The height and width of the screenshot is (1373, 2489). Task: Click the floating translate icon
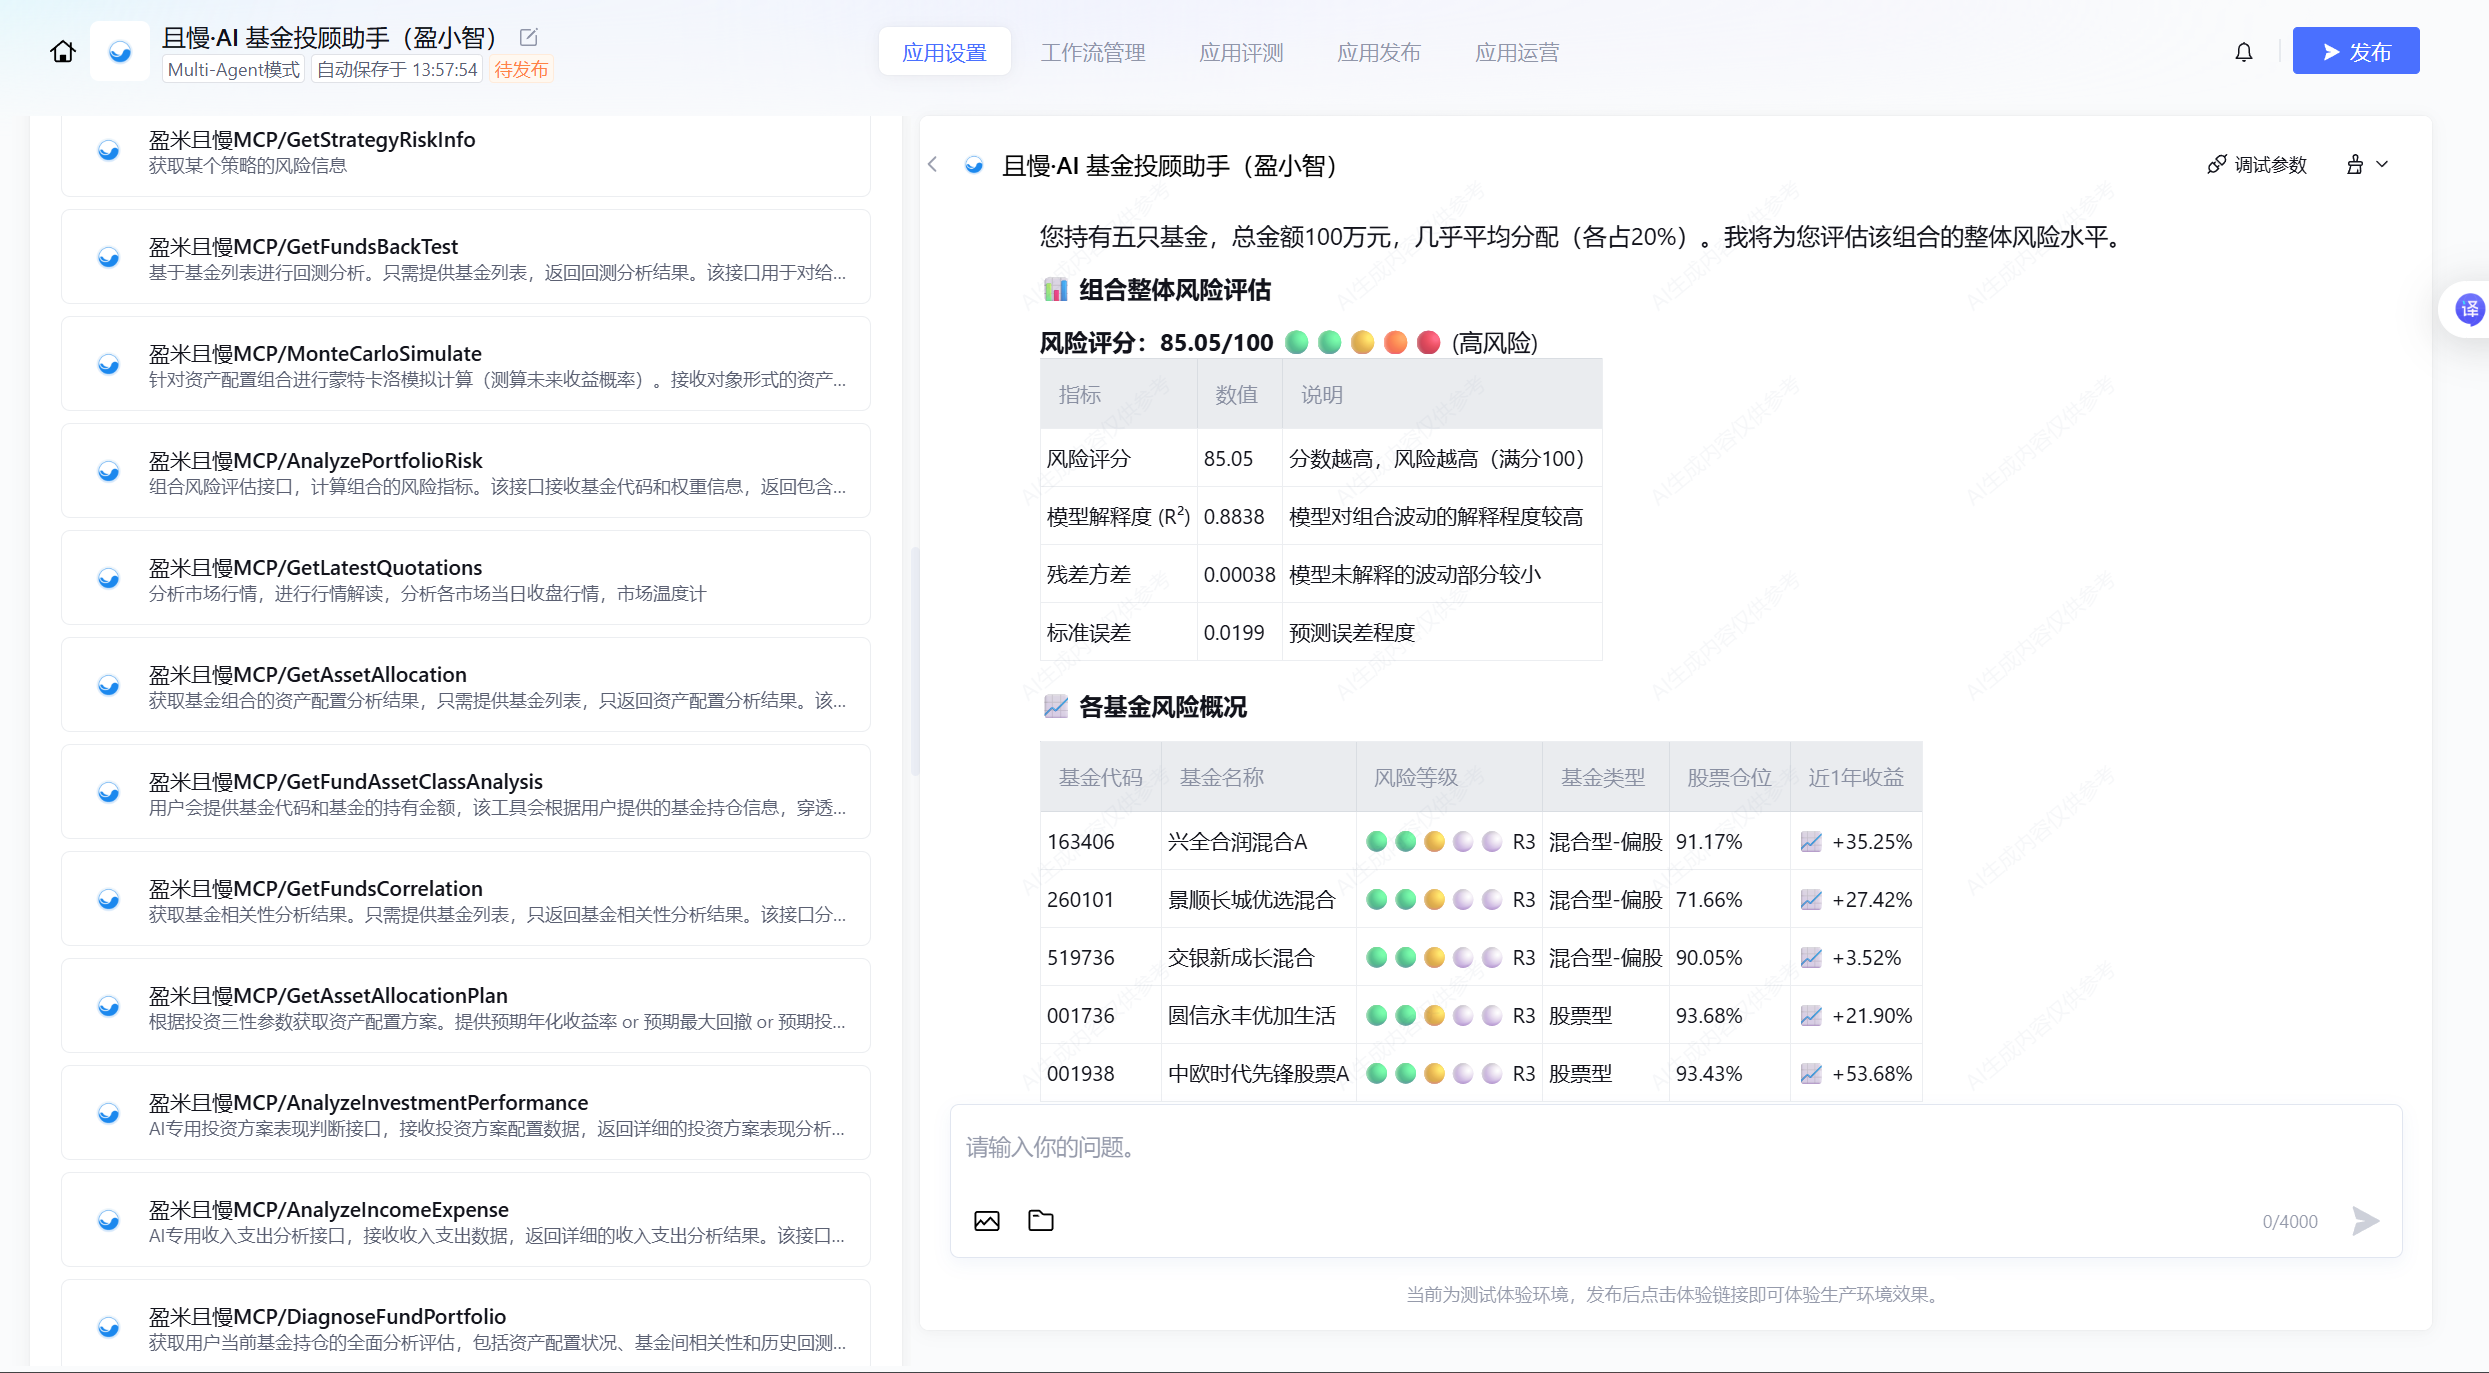2468,310
